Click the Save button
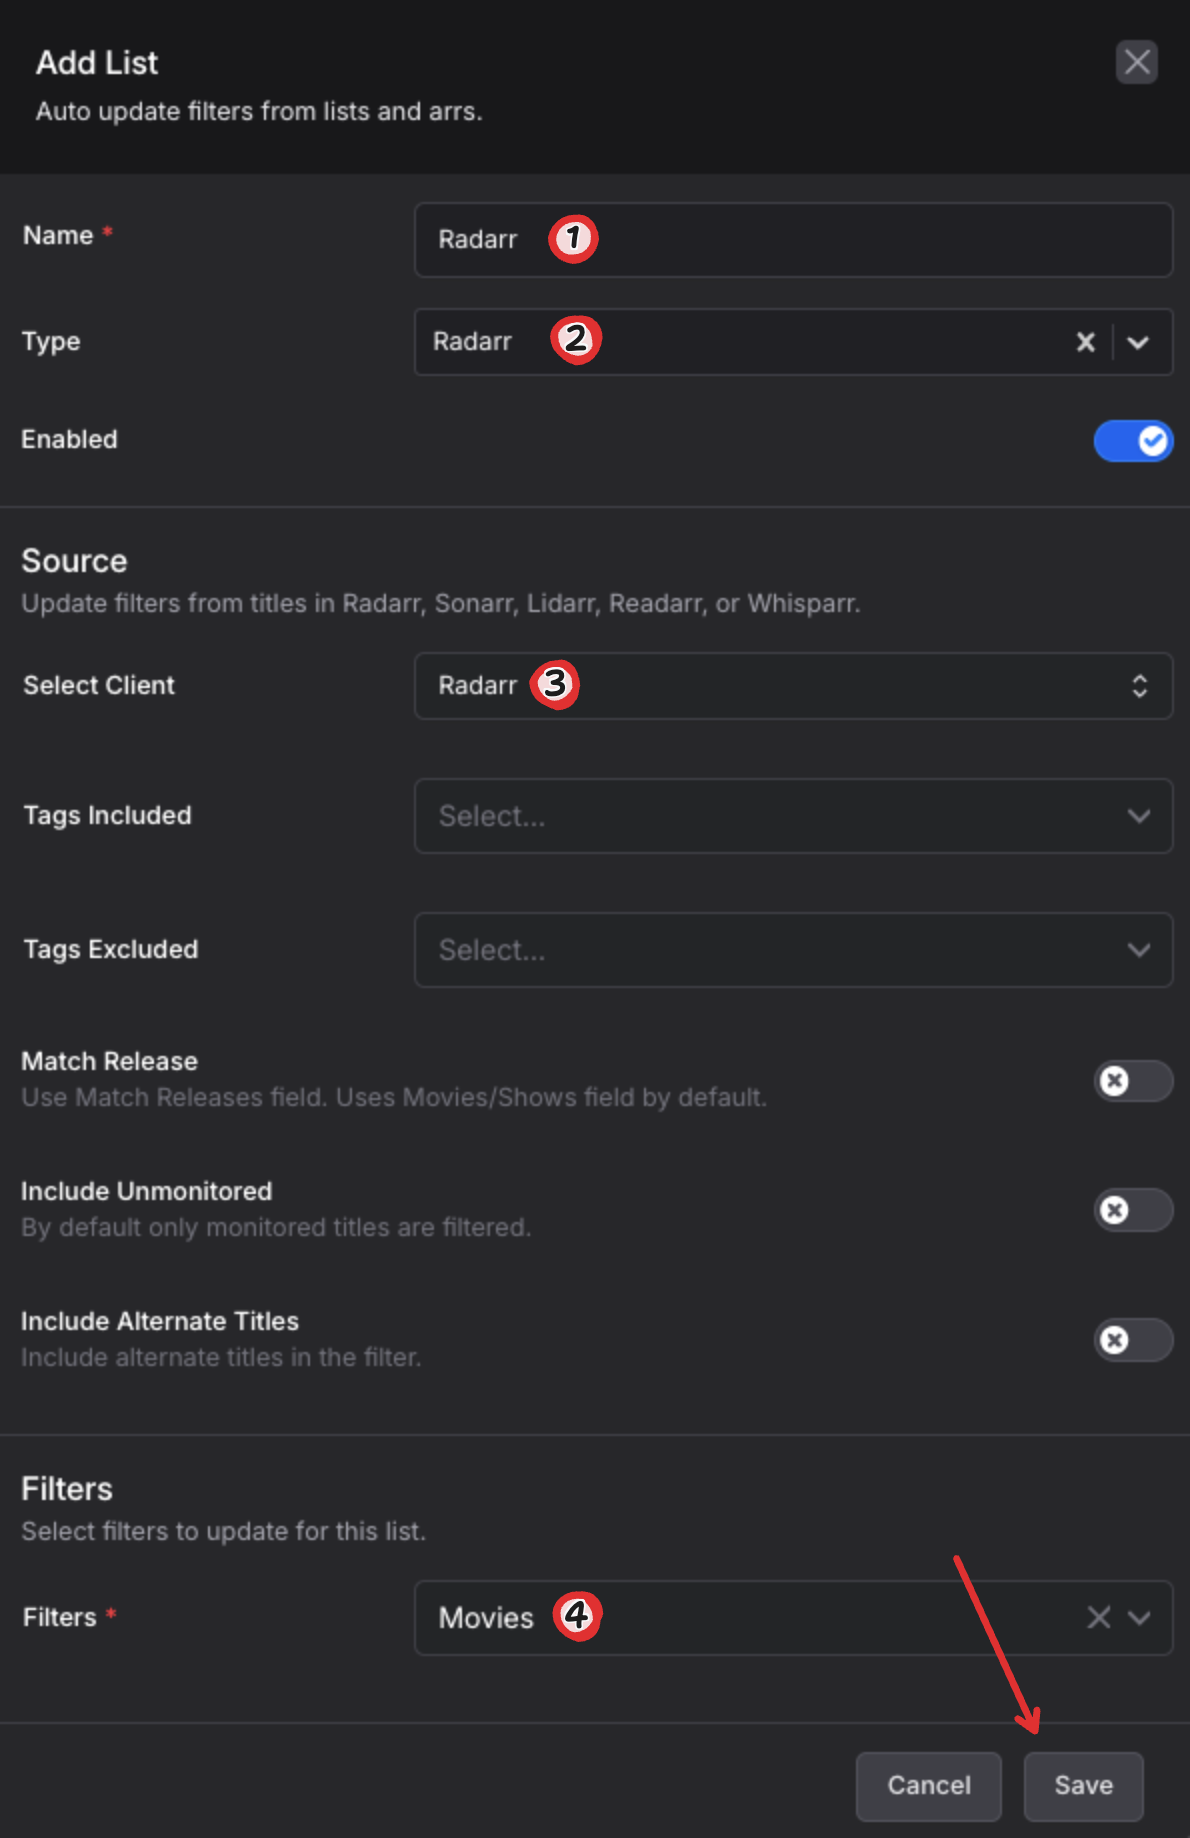Image resolution: width=1190 pixels, height=1838 pixels. tap(1083, 1785)
